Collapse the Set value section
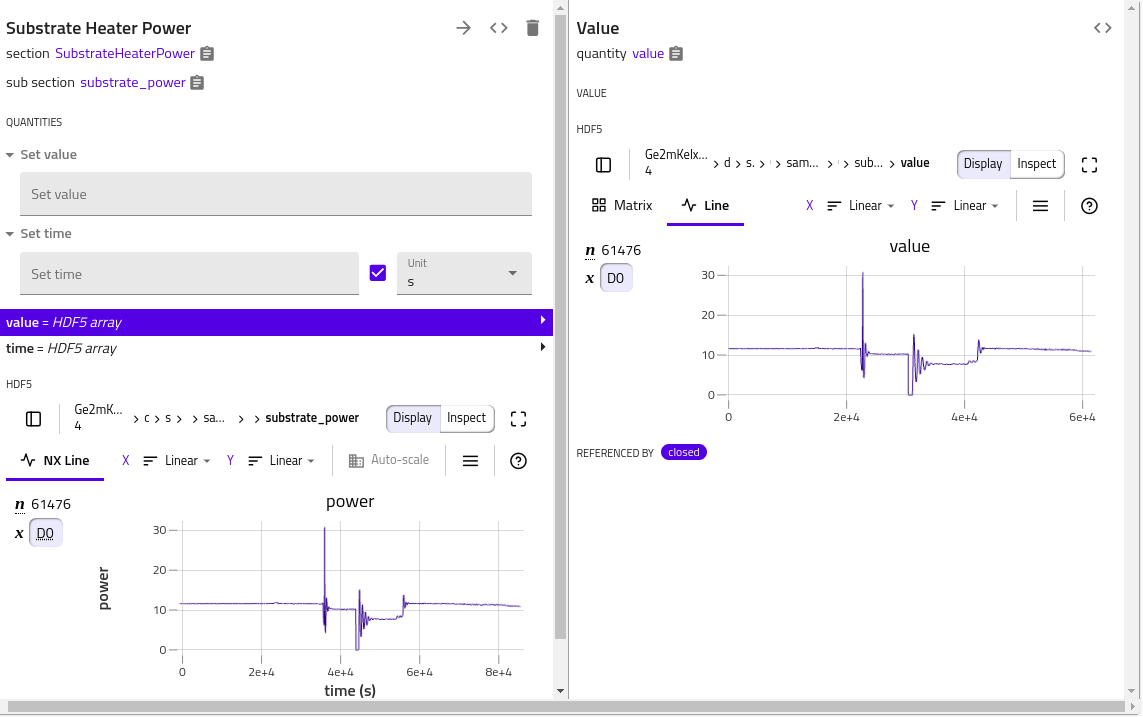Image resolution: width=1143 pixels, height=717 pixels. tap(10, 155)
